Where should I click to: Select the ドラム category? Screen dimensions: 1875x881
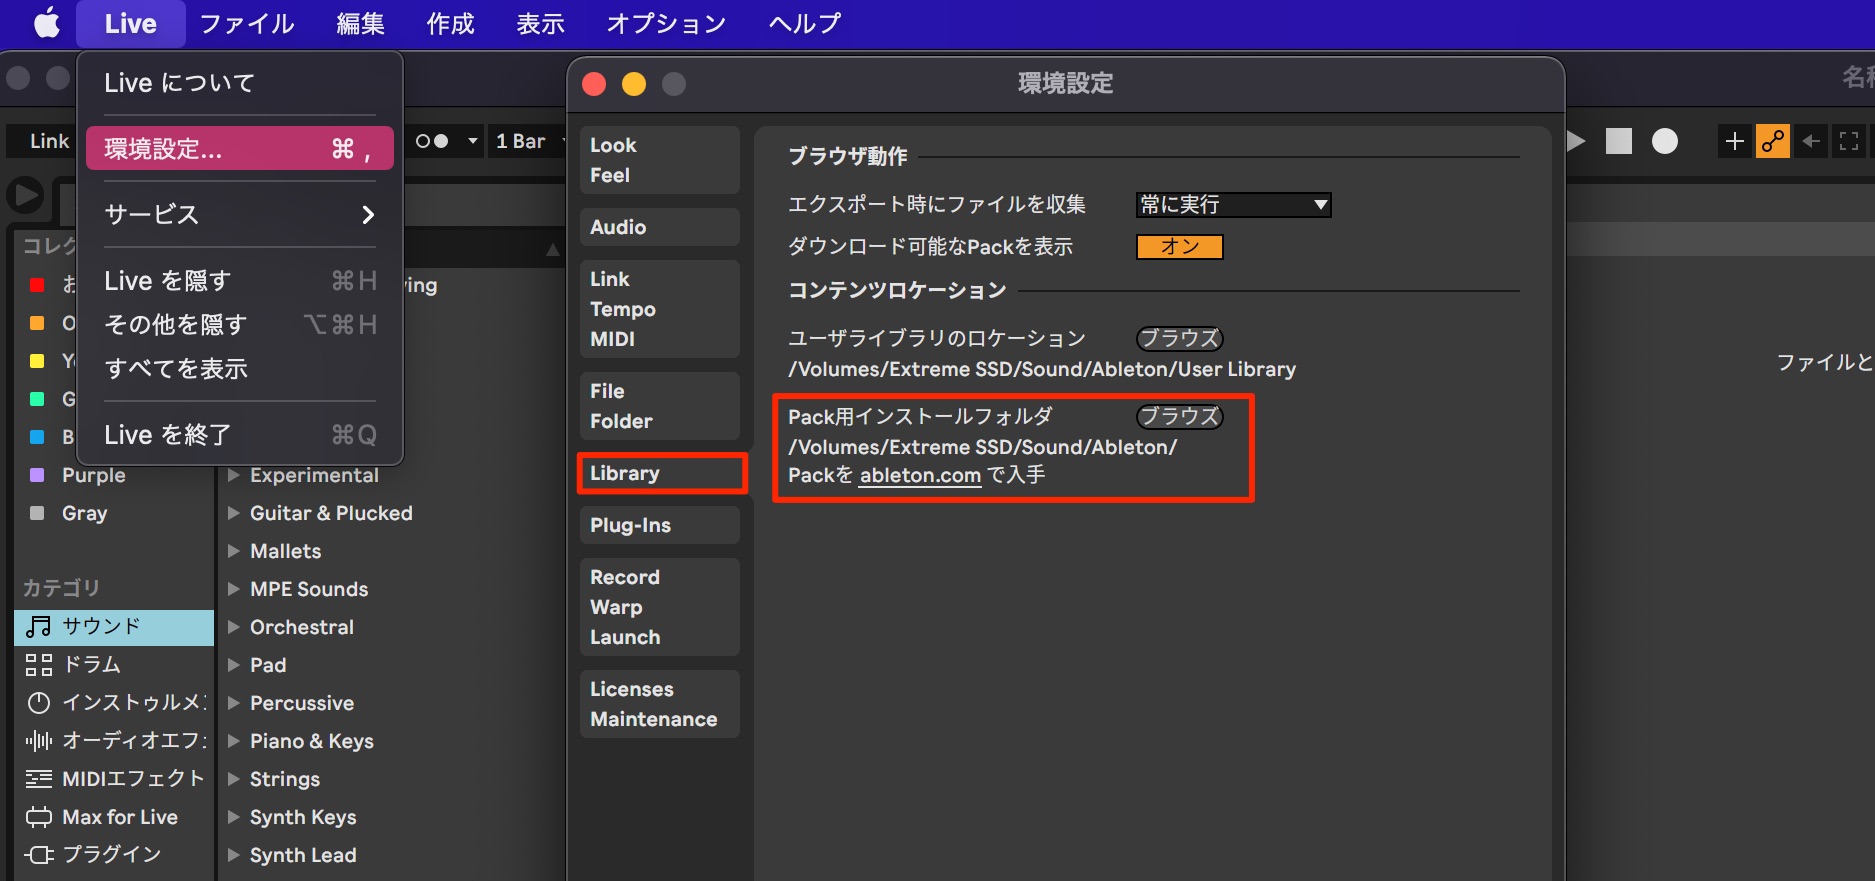click(x=114, y=665)
